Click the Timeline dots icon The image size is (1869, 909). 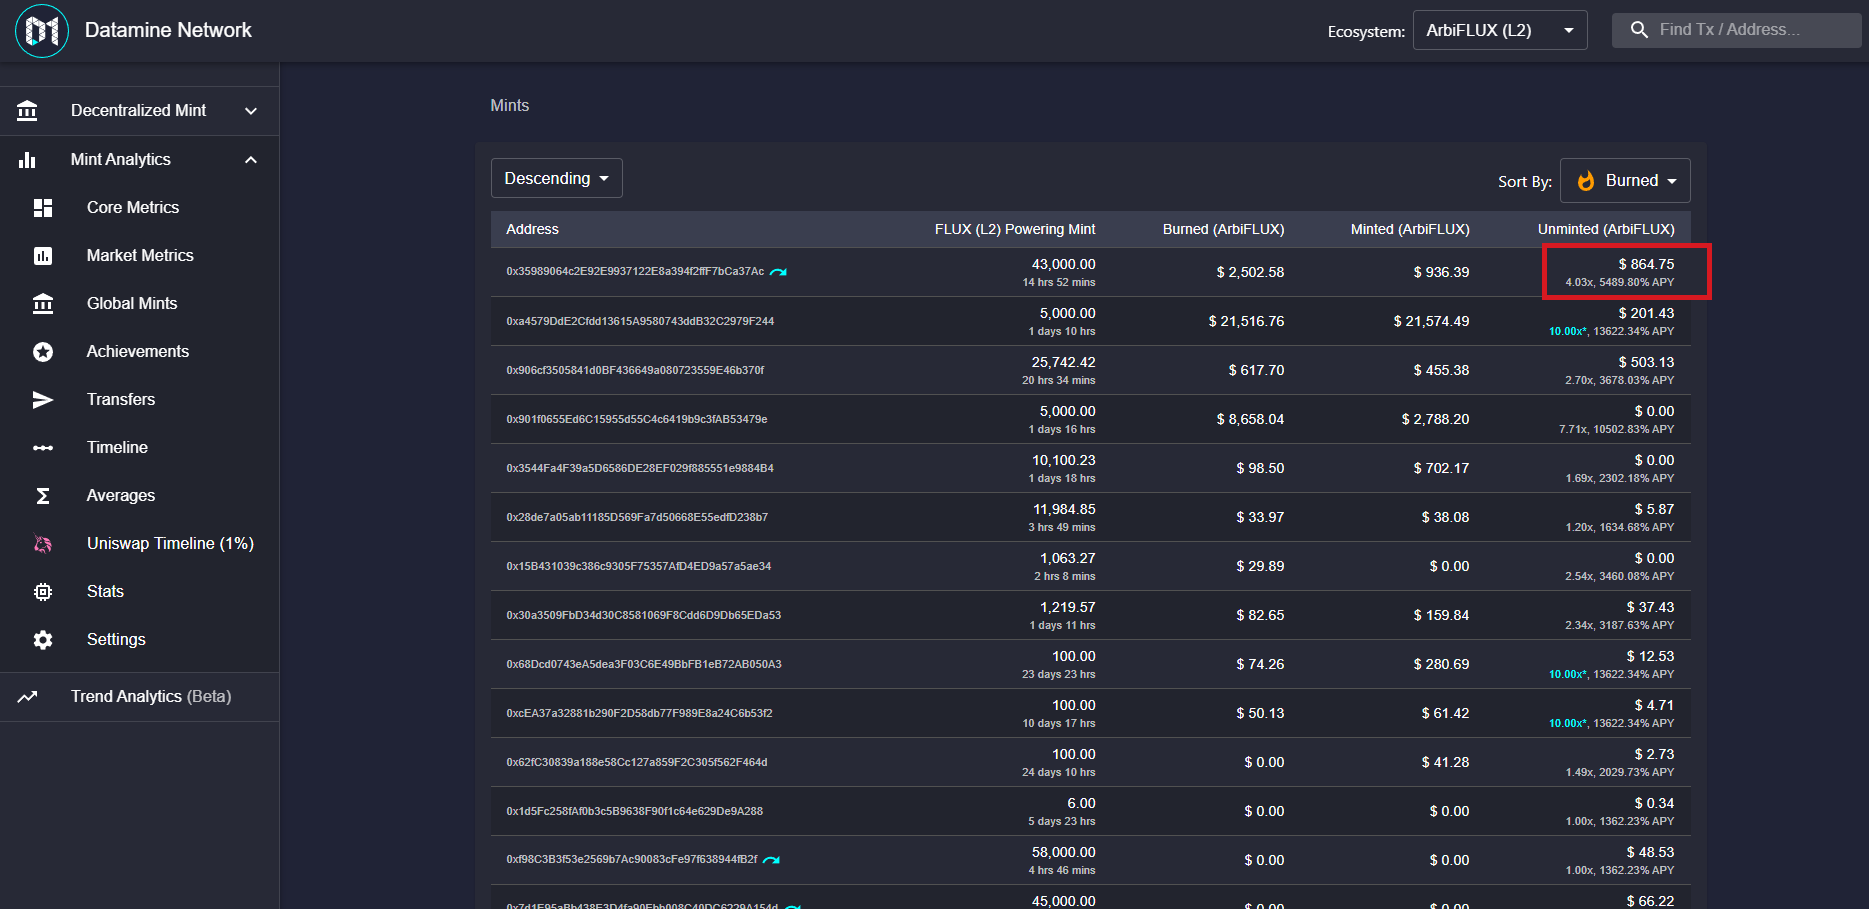pos(43,448)
